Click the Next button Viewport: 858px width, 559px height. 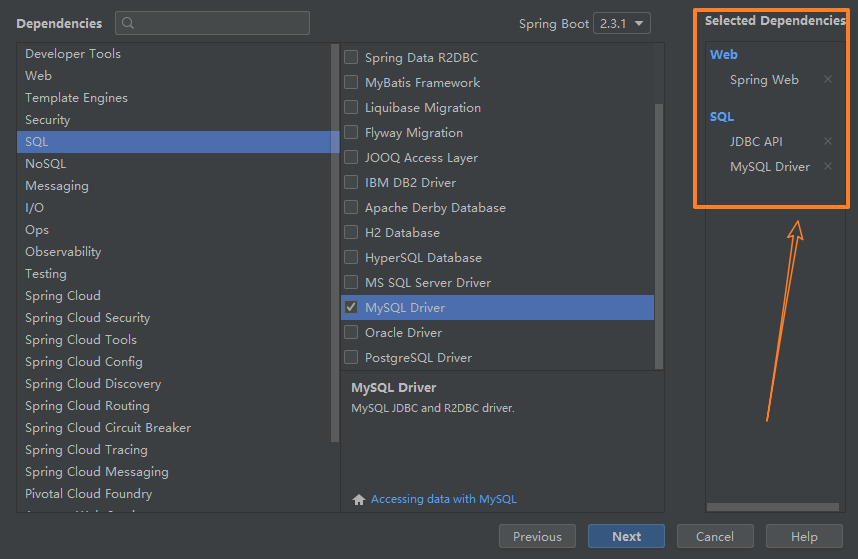pyautogui.click(x=626, y=536)
